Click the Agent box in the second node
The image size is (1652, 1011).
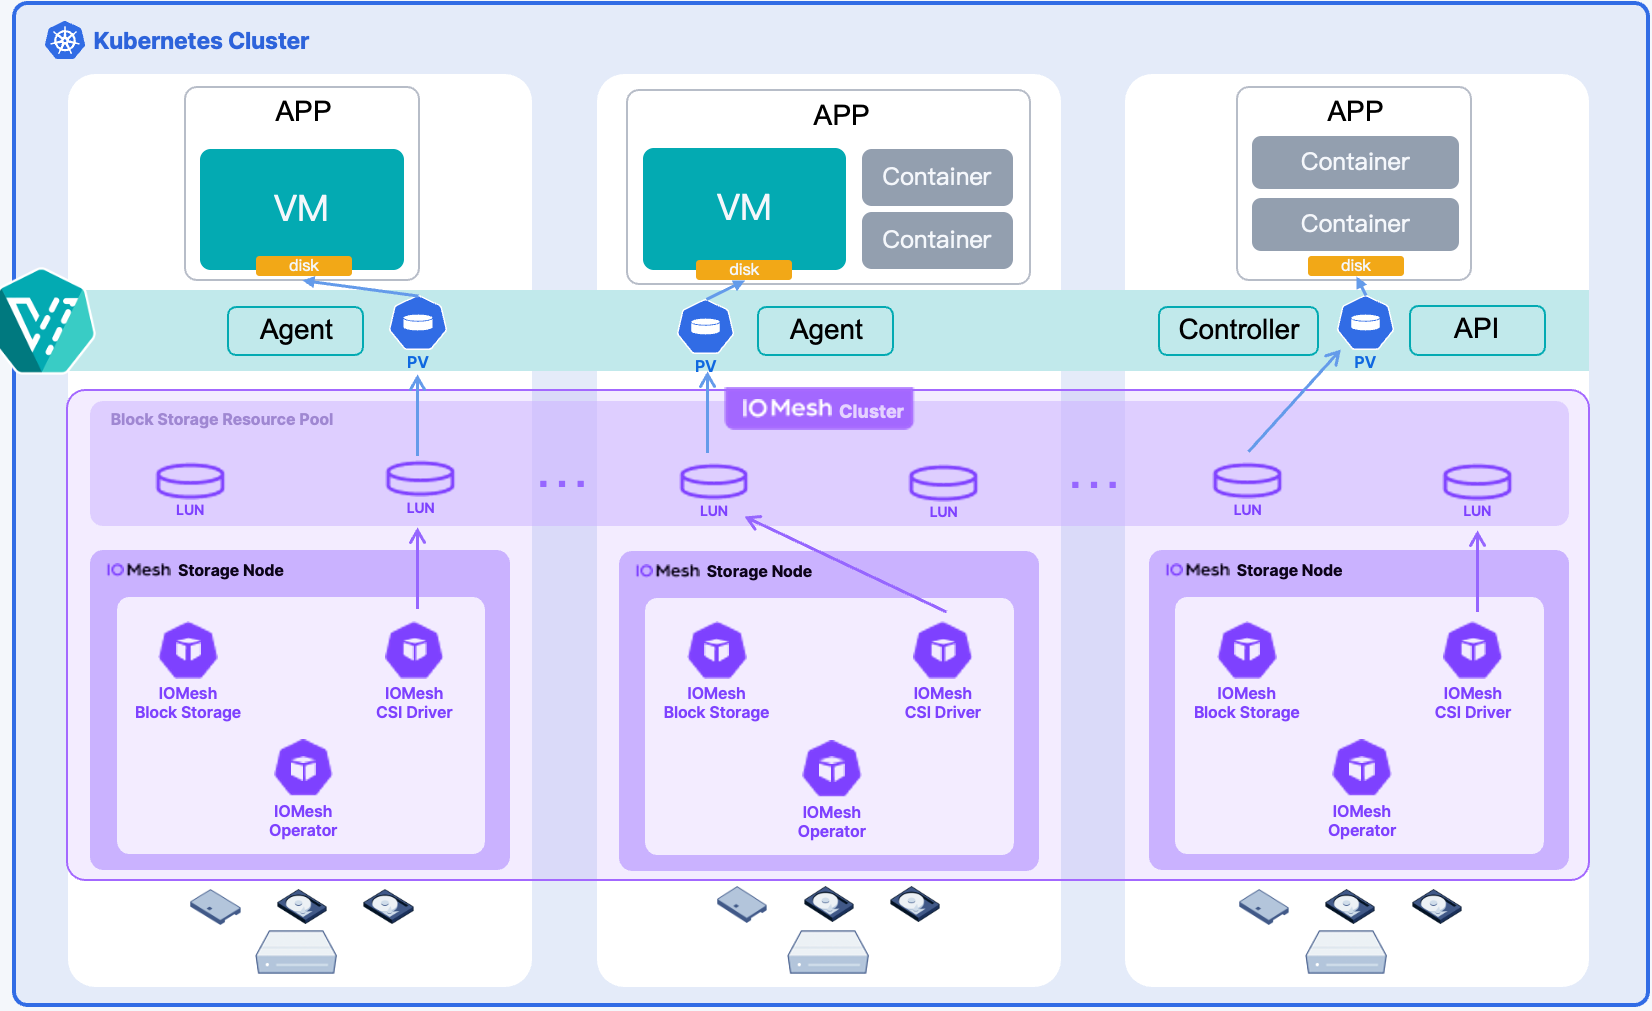[x=826, y=331]
